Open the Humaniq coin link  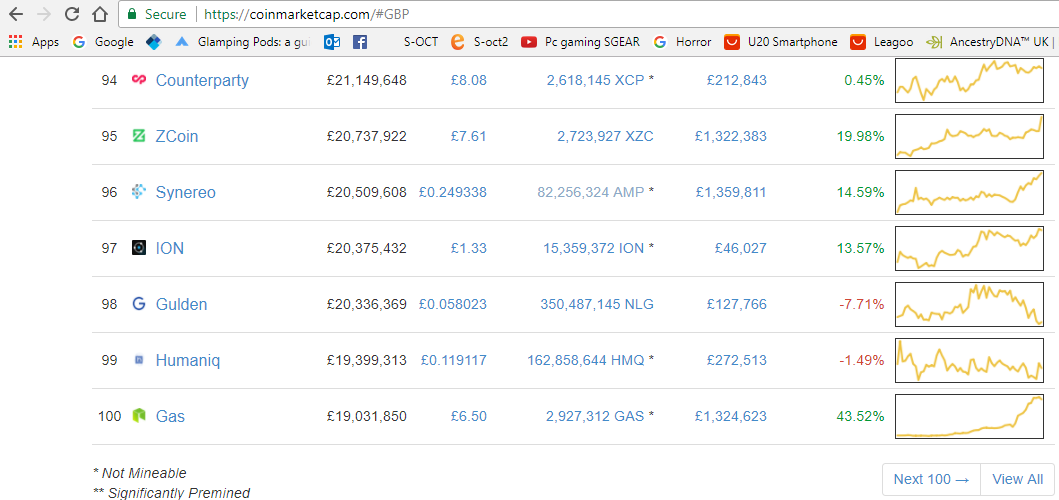(x=189, y=360)
